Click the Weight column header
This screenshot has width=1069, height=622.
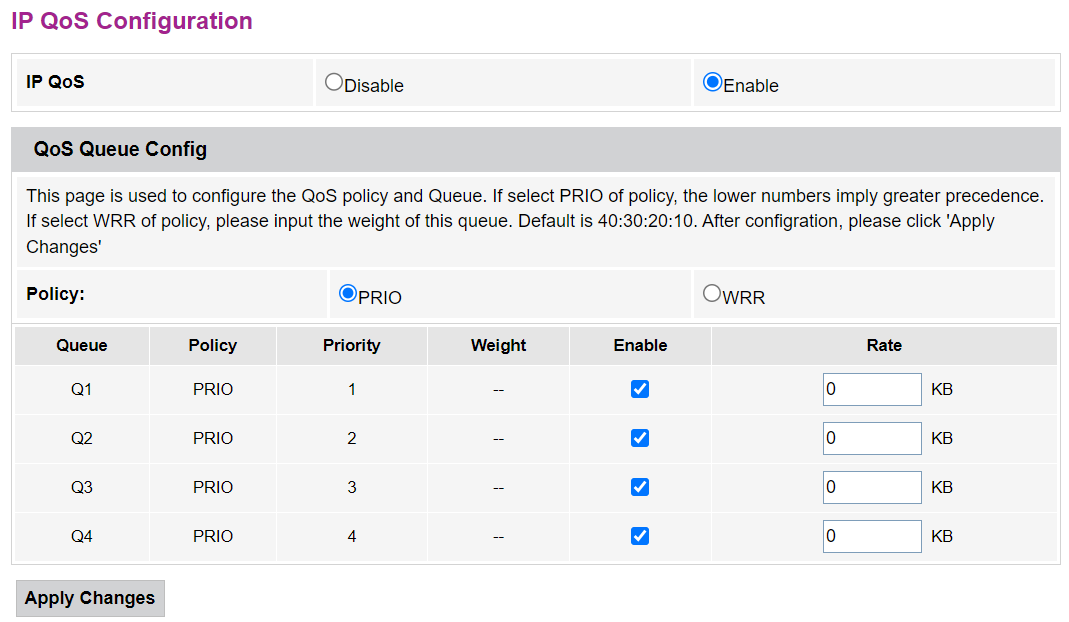coord(498,345)
